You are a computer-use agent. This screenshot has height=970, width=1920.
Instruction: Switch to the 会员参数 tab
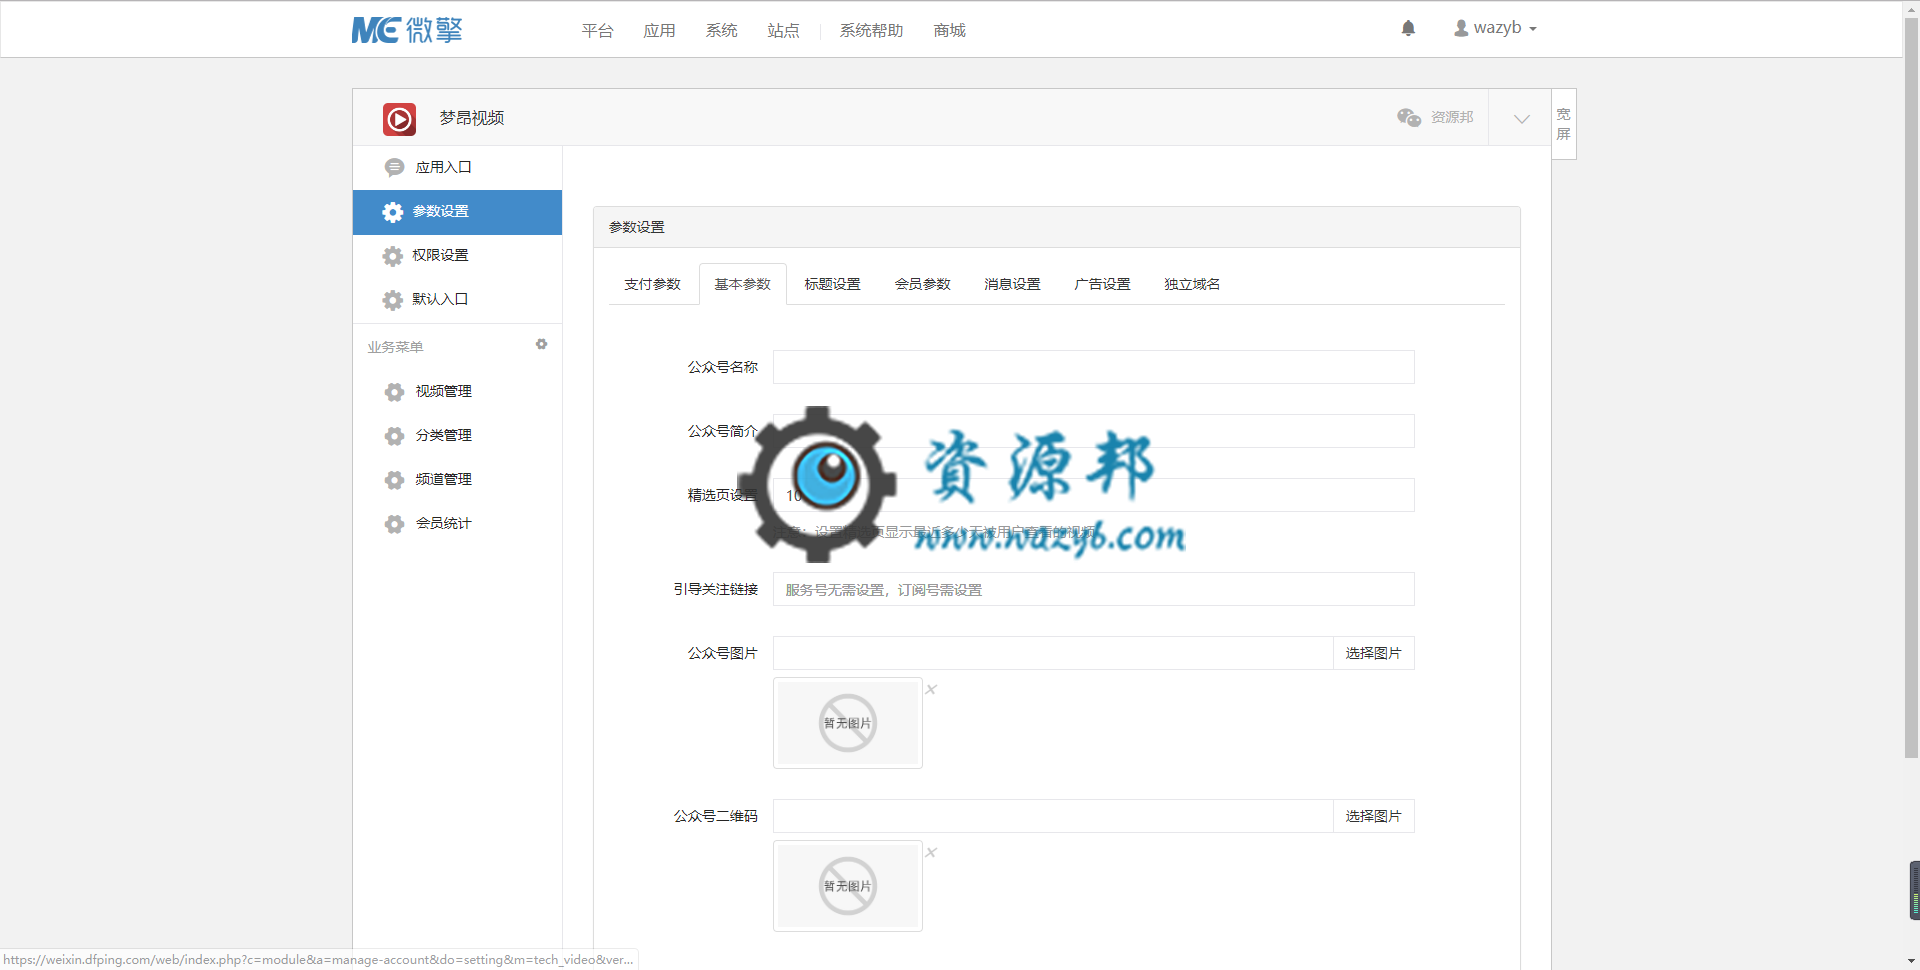point(922,284)
